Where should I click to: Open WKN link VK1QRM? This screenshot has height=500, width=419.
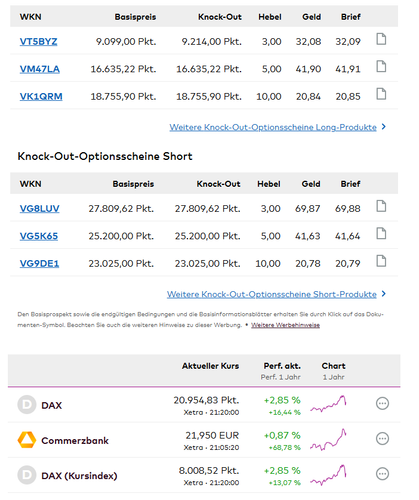click(41, 97)
